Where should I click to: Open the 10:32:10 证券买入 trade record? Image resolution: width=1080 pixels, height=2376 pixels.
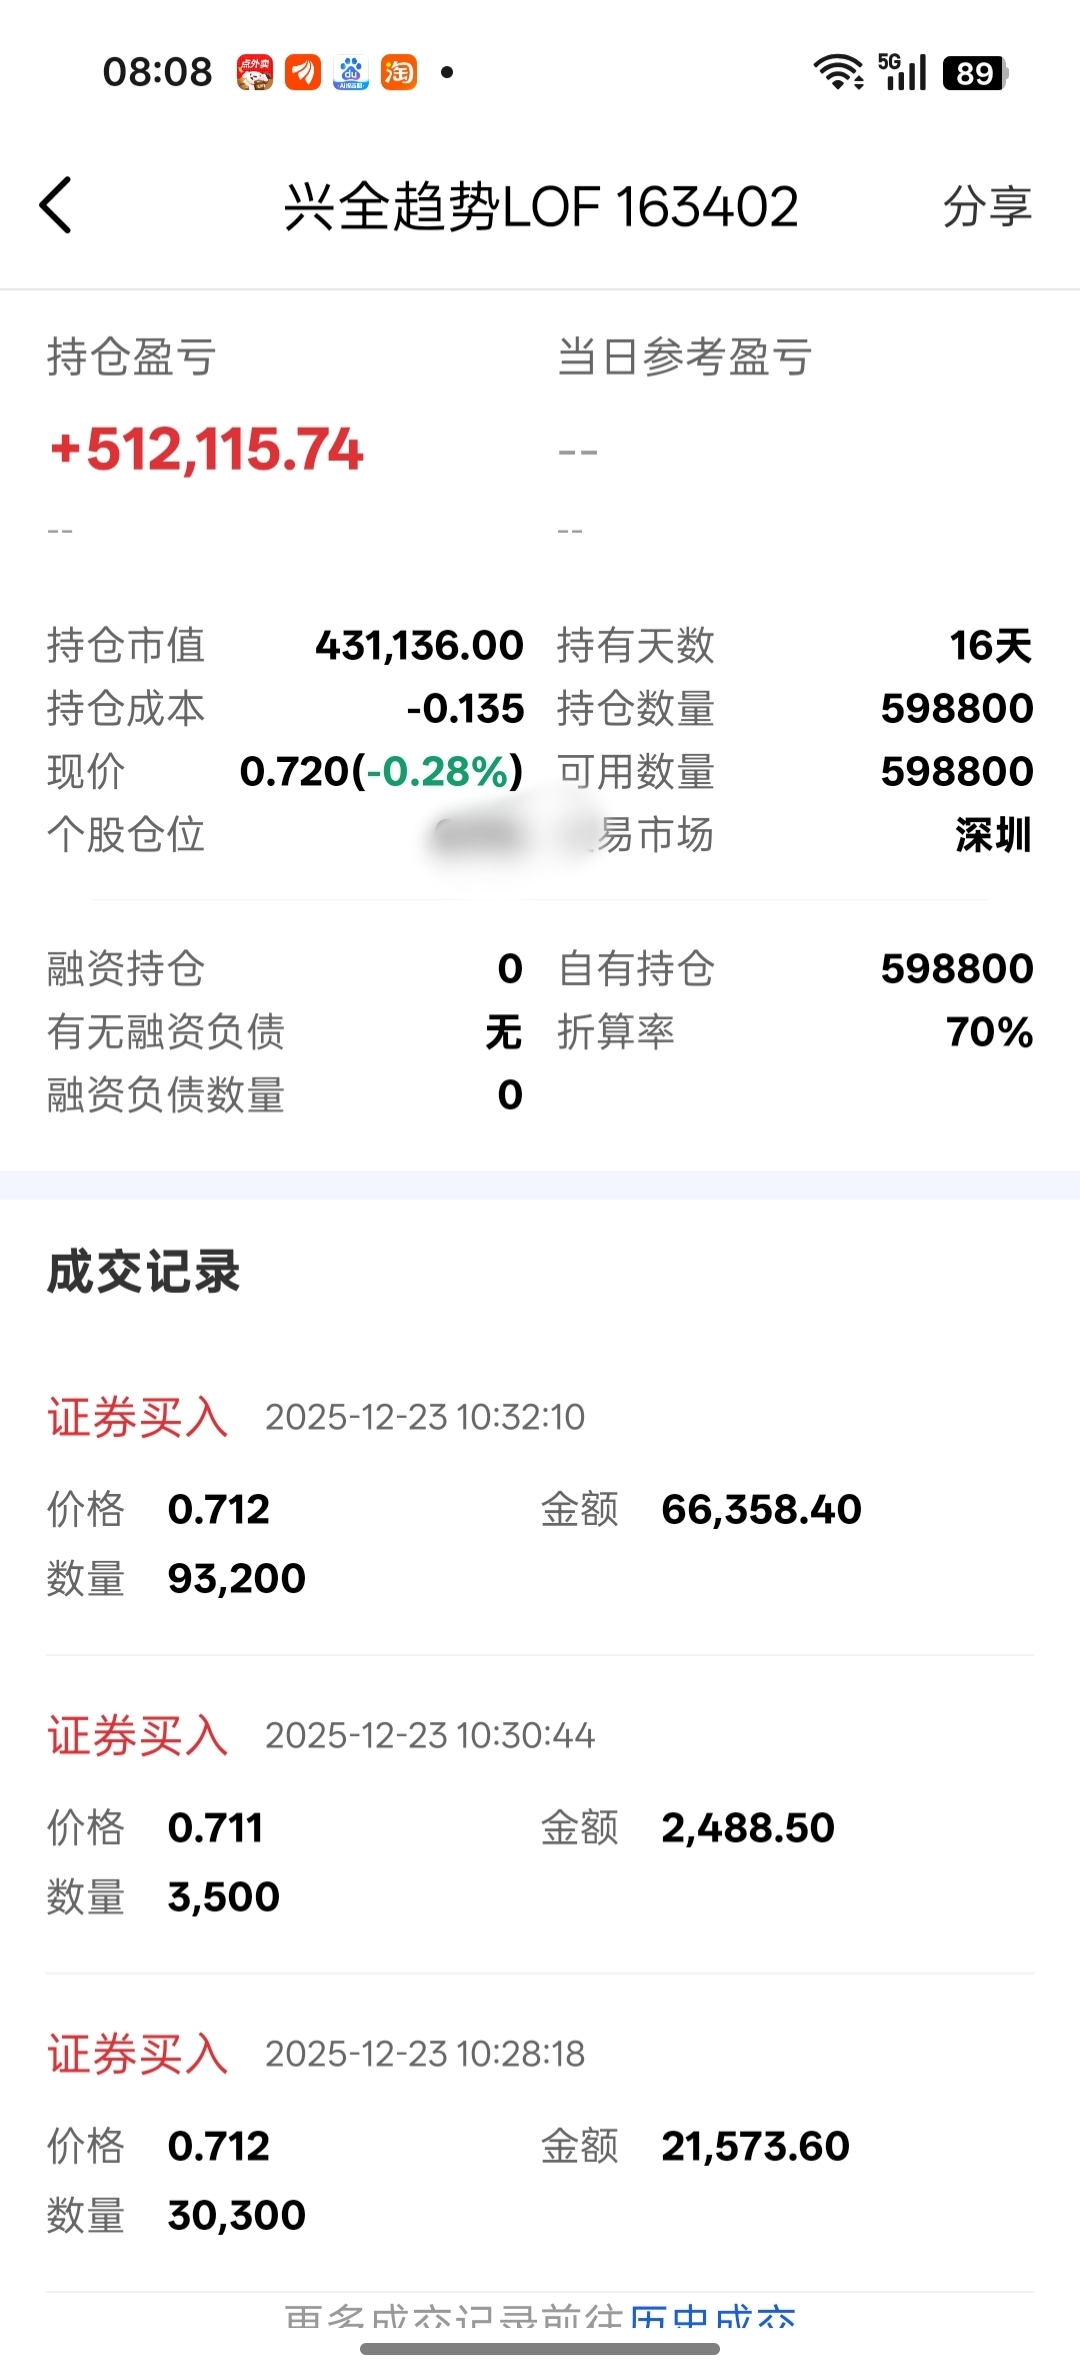coord(540,1497)
